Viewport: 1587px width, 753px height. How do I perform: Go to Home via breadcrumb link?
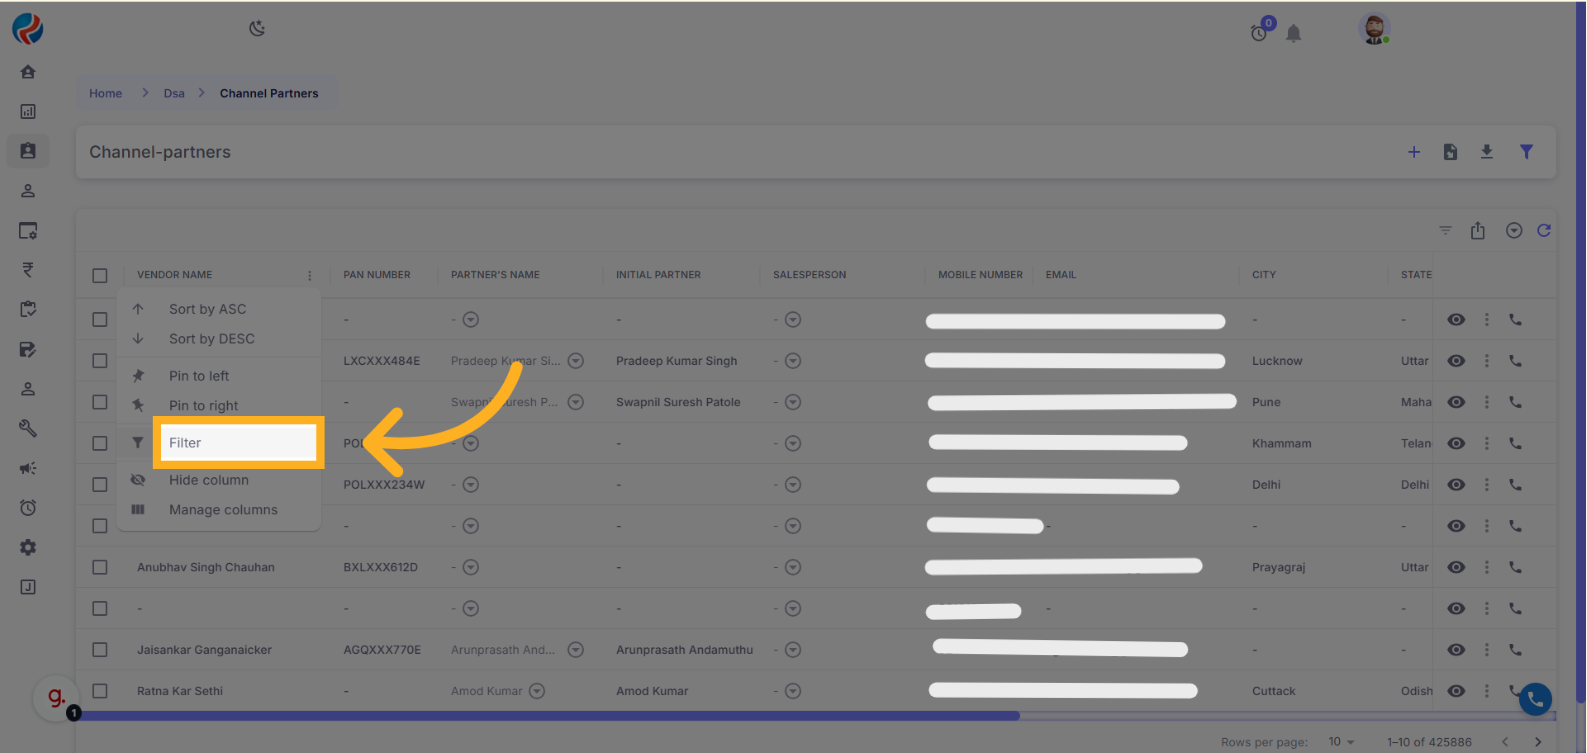[x=105, y=93]
